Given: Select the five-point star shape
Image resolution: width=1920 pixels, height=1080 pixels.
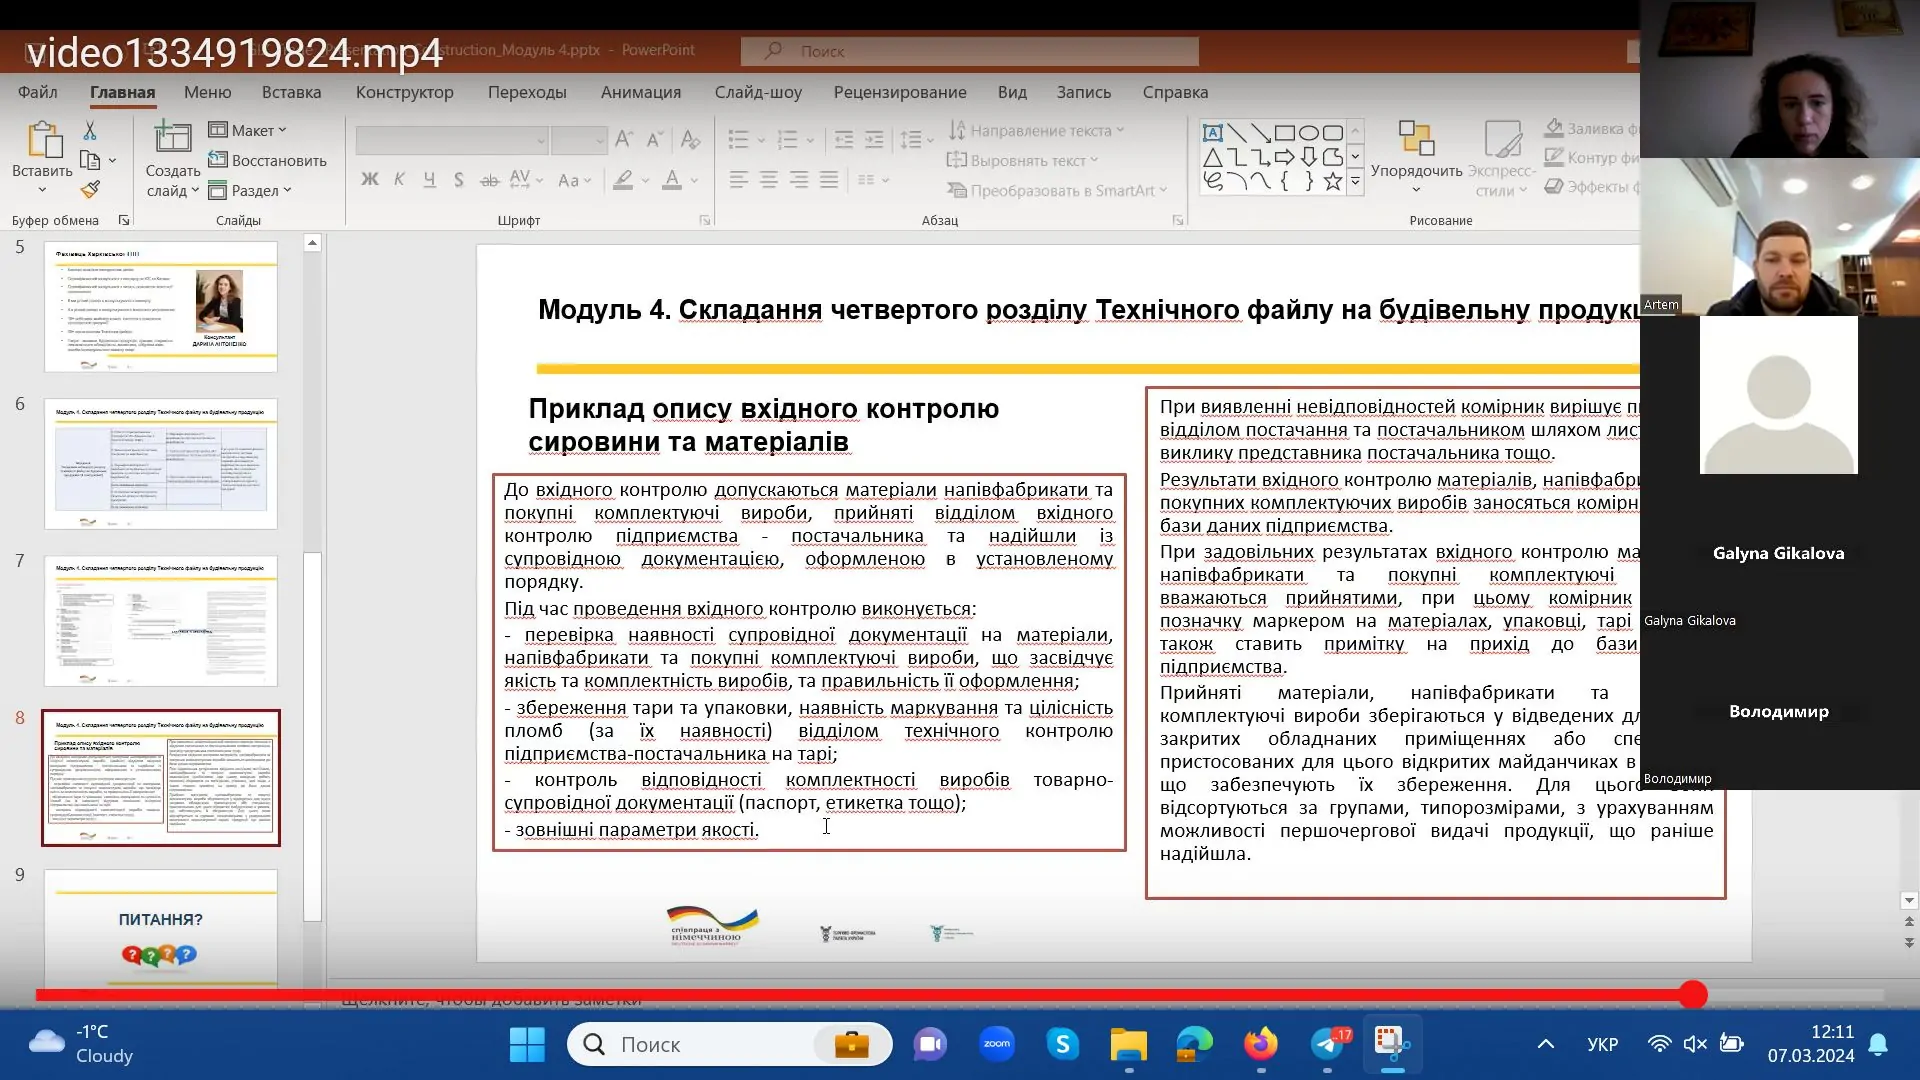Looking at the screenshot, I should pyautogui.click(x=1332, y=181).
